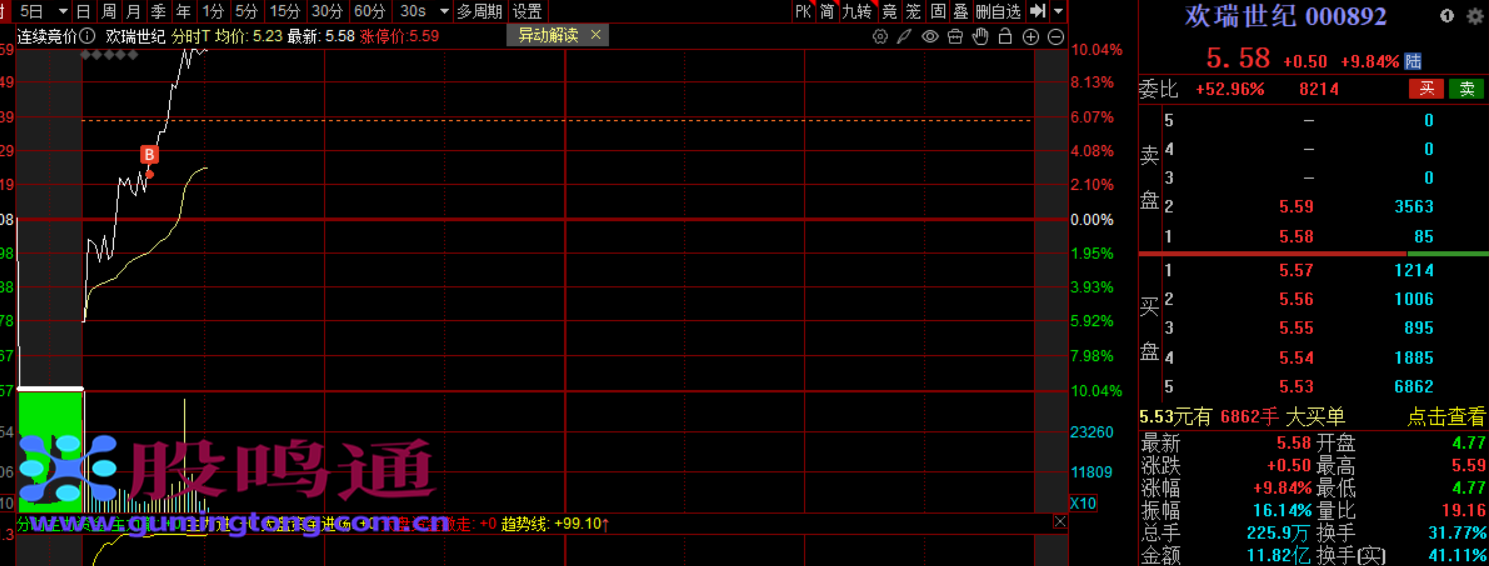1489x566 pixels.
Task: Select the 15分 period
Action: coord(285,11)
